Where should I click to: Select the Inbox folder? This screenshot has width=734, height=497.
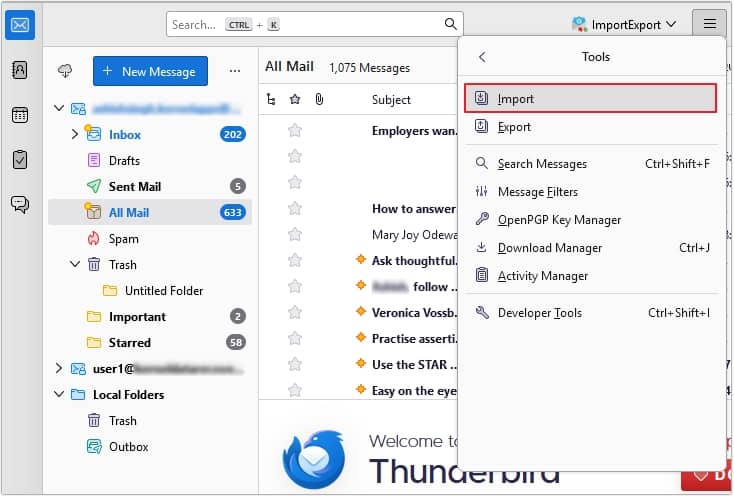point(150,134)
